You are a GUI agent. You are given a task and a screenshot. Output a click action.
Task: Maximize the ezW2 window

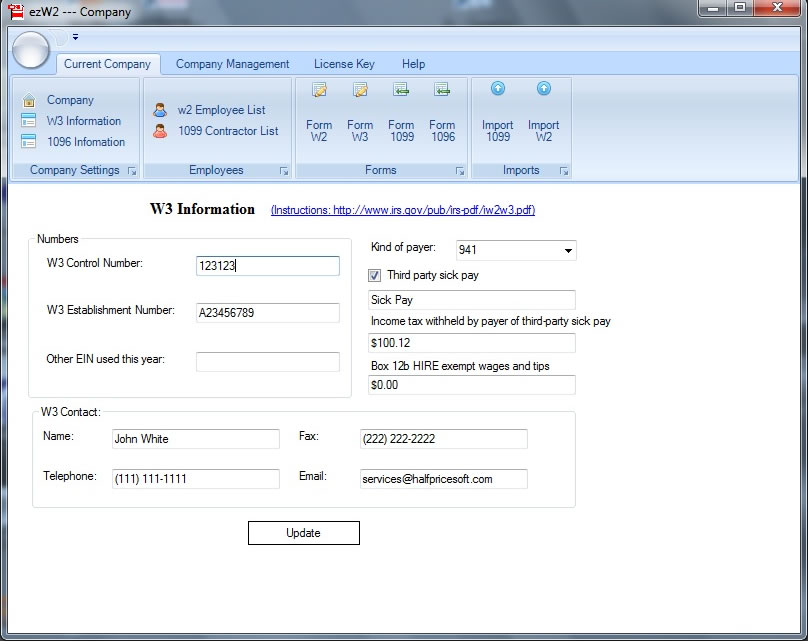pos(740,8)
